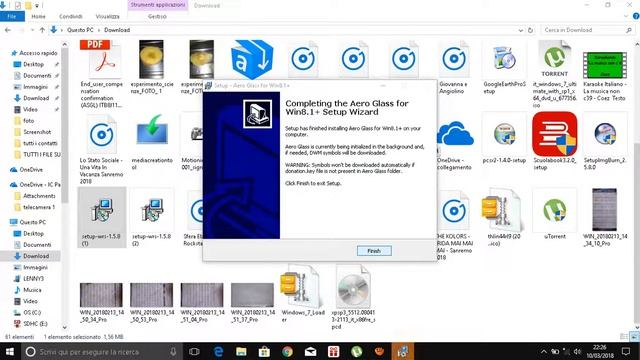This screenshot has height=360, width=640.
Task: Select the Gestisci ribbon tab
Action: (x=157, y=16)
